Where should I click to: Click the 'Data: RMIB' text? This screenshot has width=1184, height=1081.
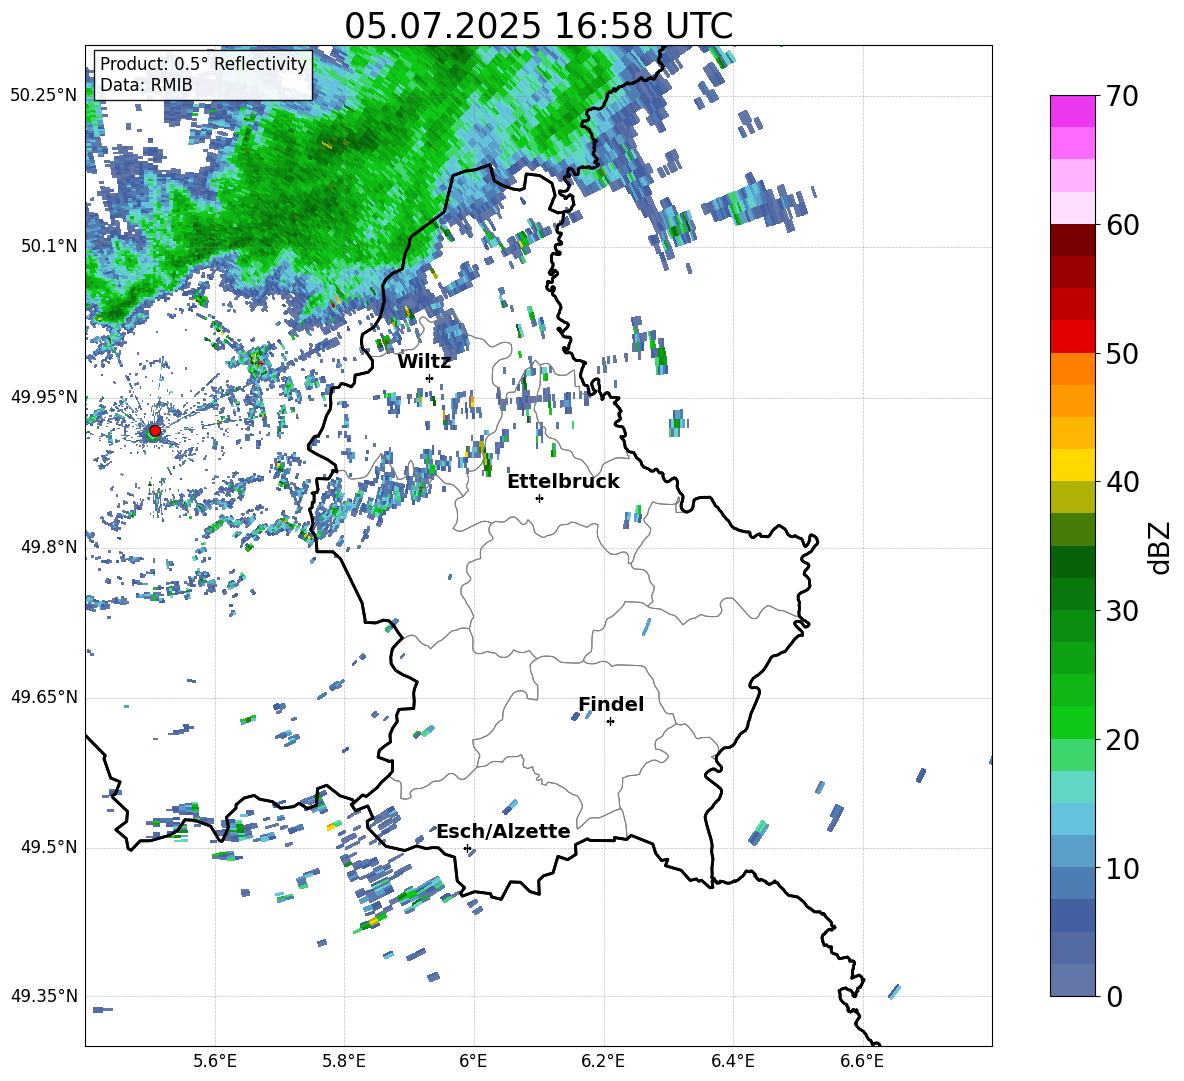146,85
